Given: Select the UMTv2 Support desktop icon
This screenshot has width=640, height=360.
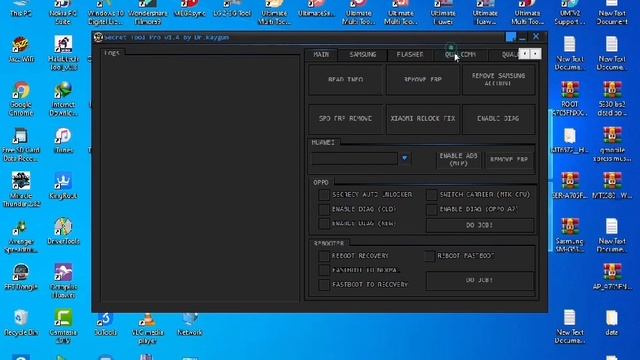Looking at the screenshot, I should [569, 12].
